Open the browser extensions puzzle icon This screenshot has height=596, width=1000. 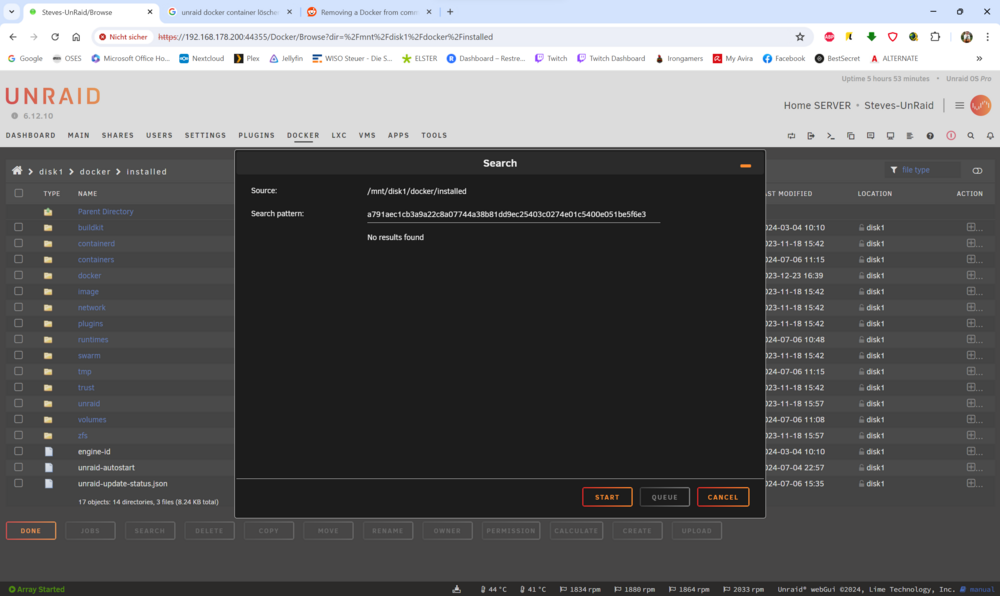[935, 37]
